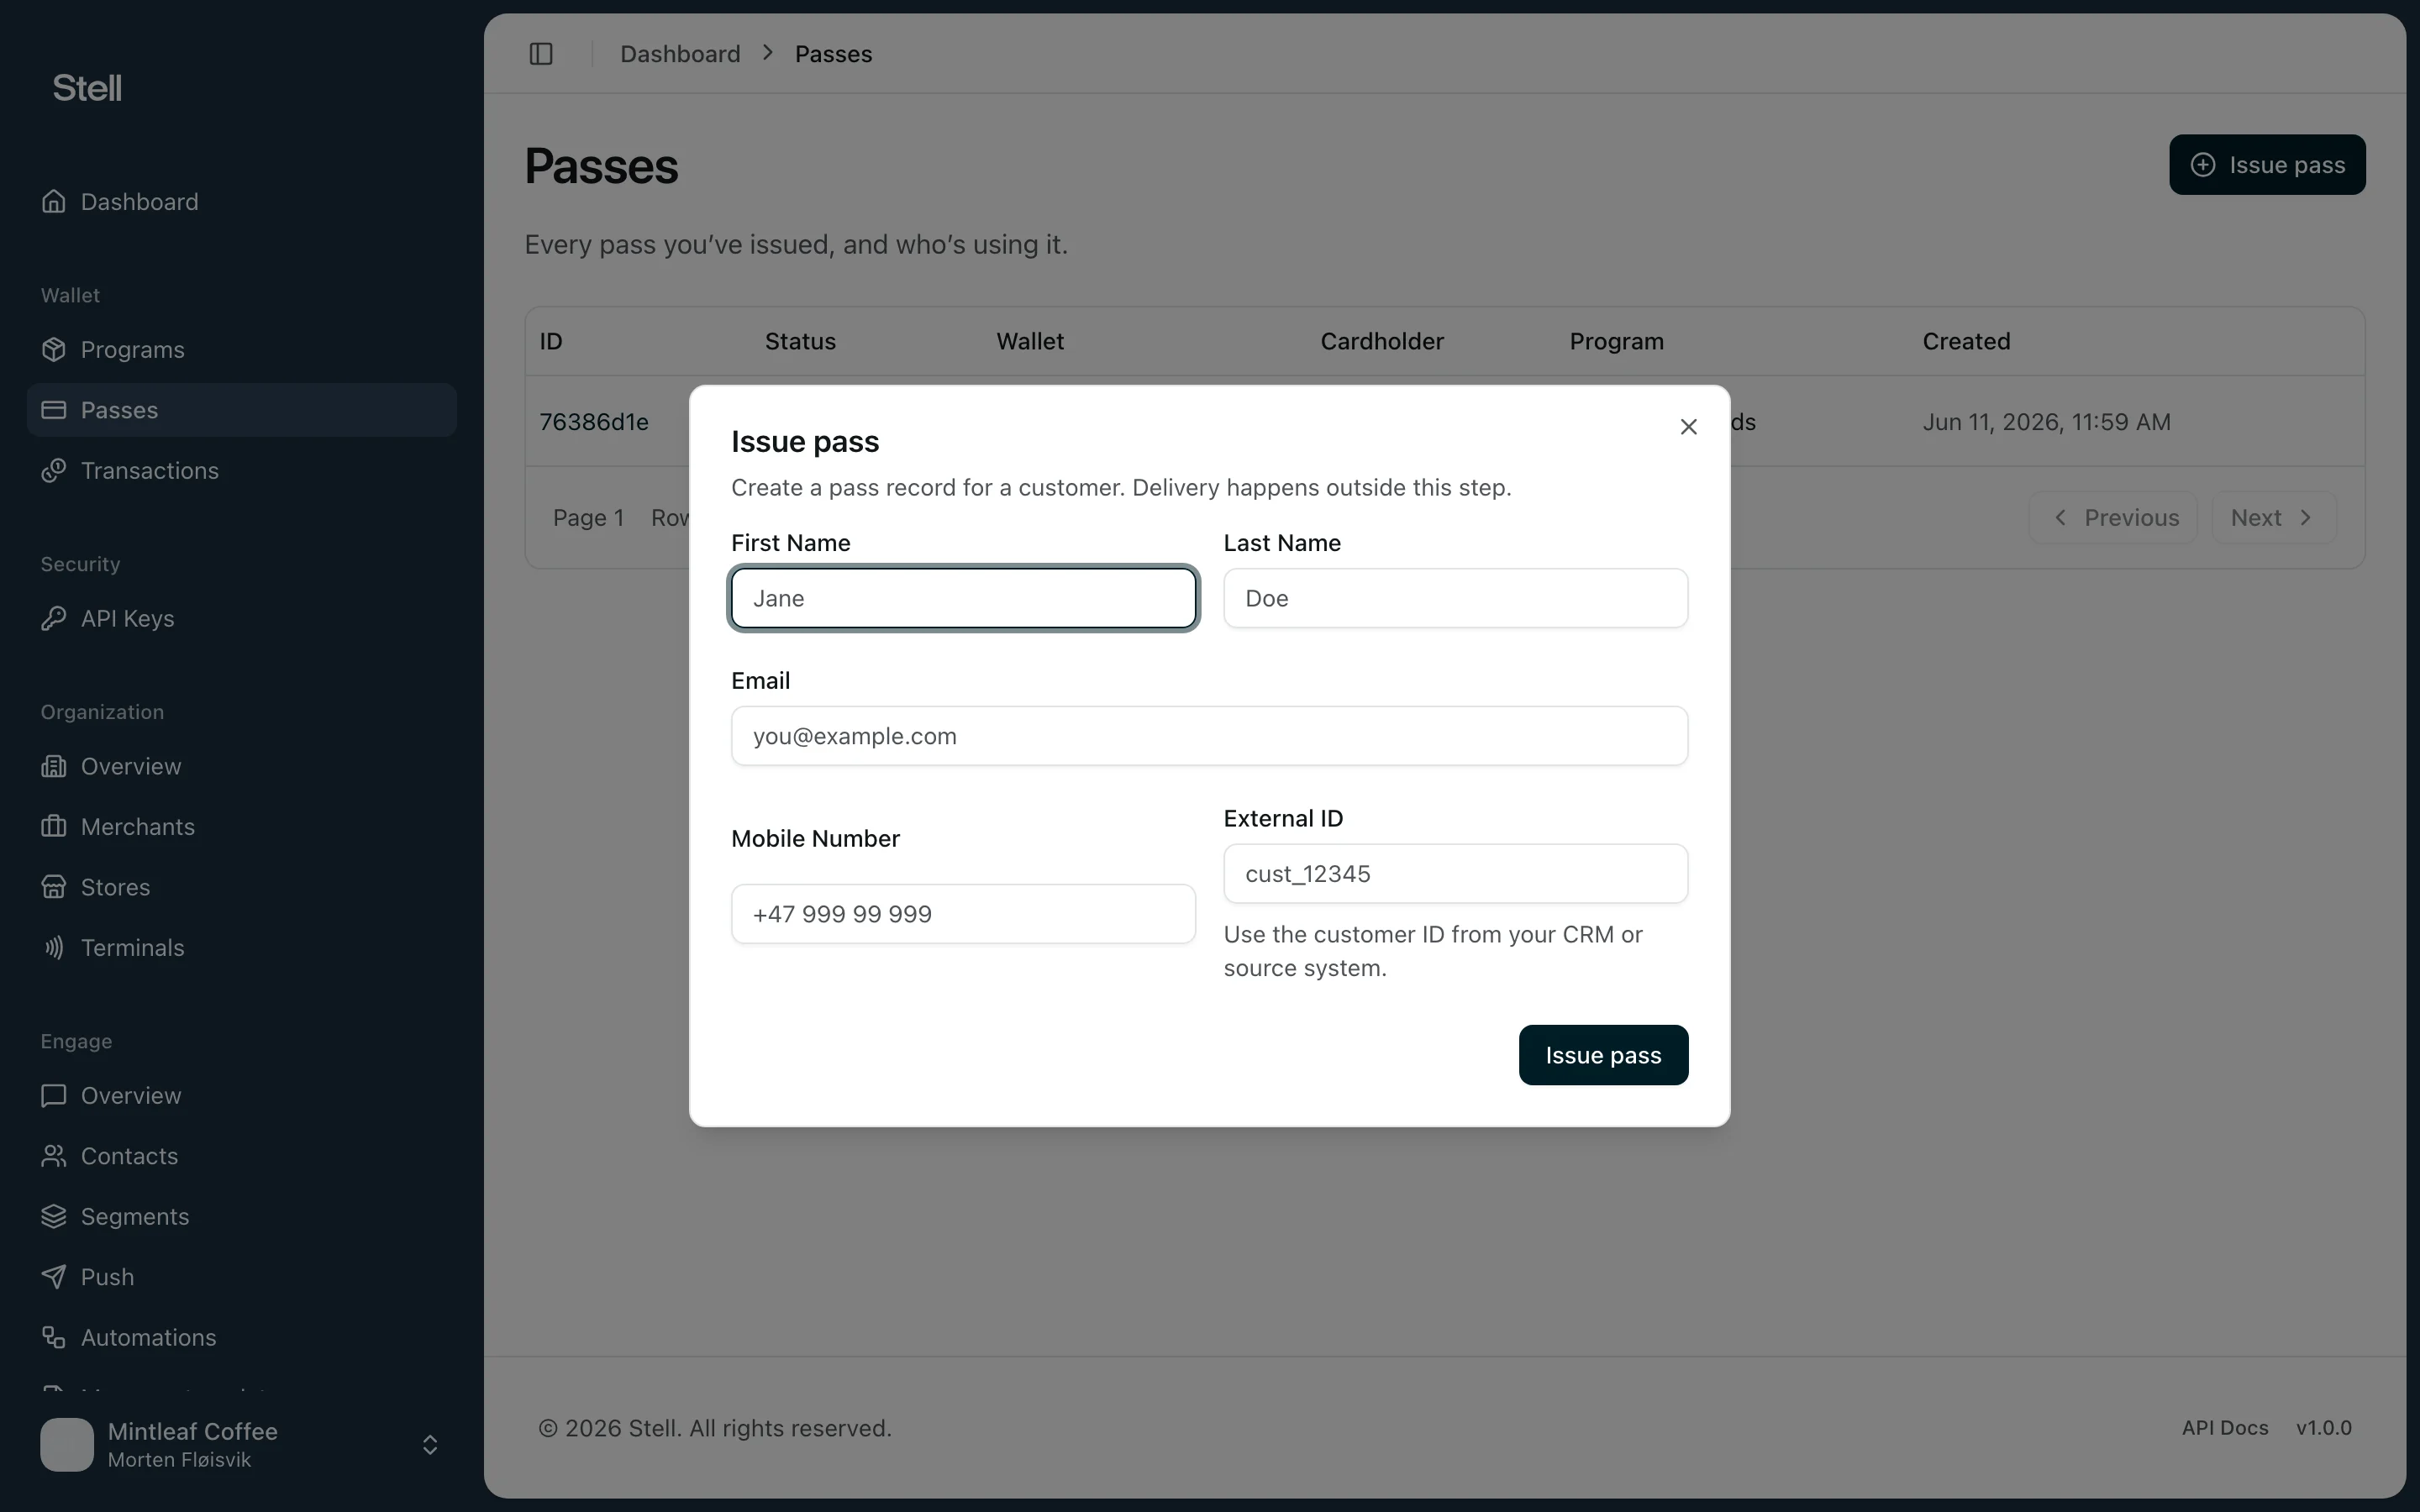Open Dashboard in the sidebar
The height and width of the screenshot is (1512, 2420).
pos(242,202)
